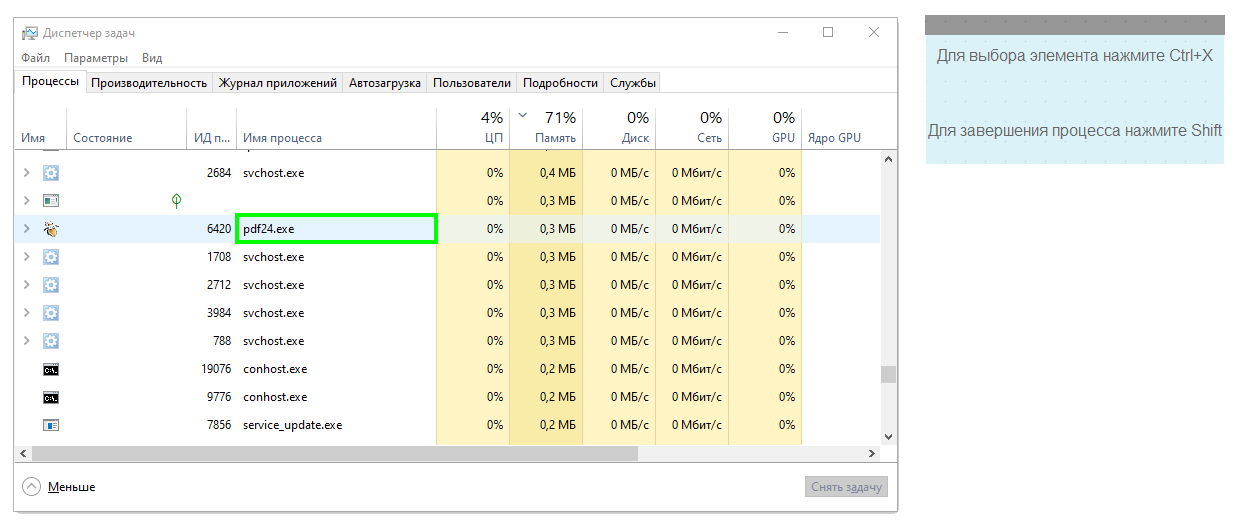Click the gear icon next to svchost.exe 2684
Image resolution: width=1237 pixels, height=527 pixels.
point(51,173)
